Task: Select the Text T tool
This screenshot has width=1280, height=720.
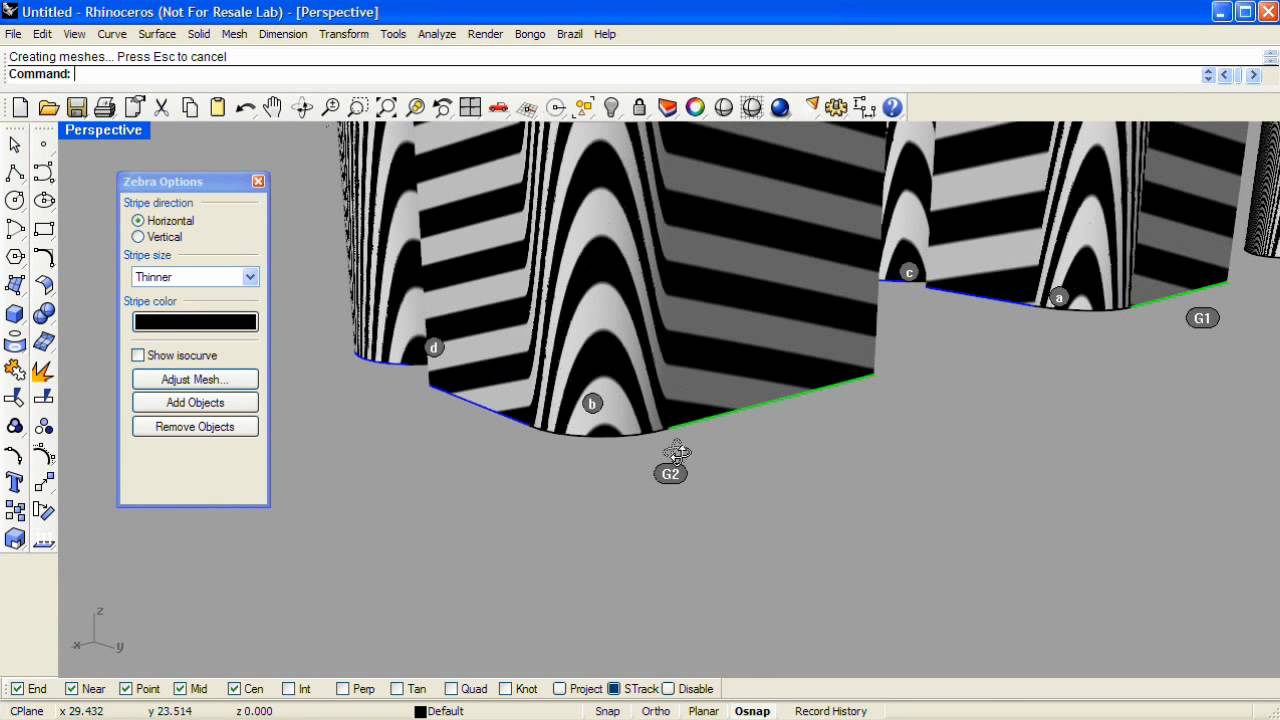Action: (x=15, y=483)
